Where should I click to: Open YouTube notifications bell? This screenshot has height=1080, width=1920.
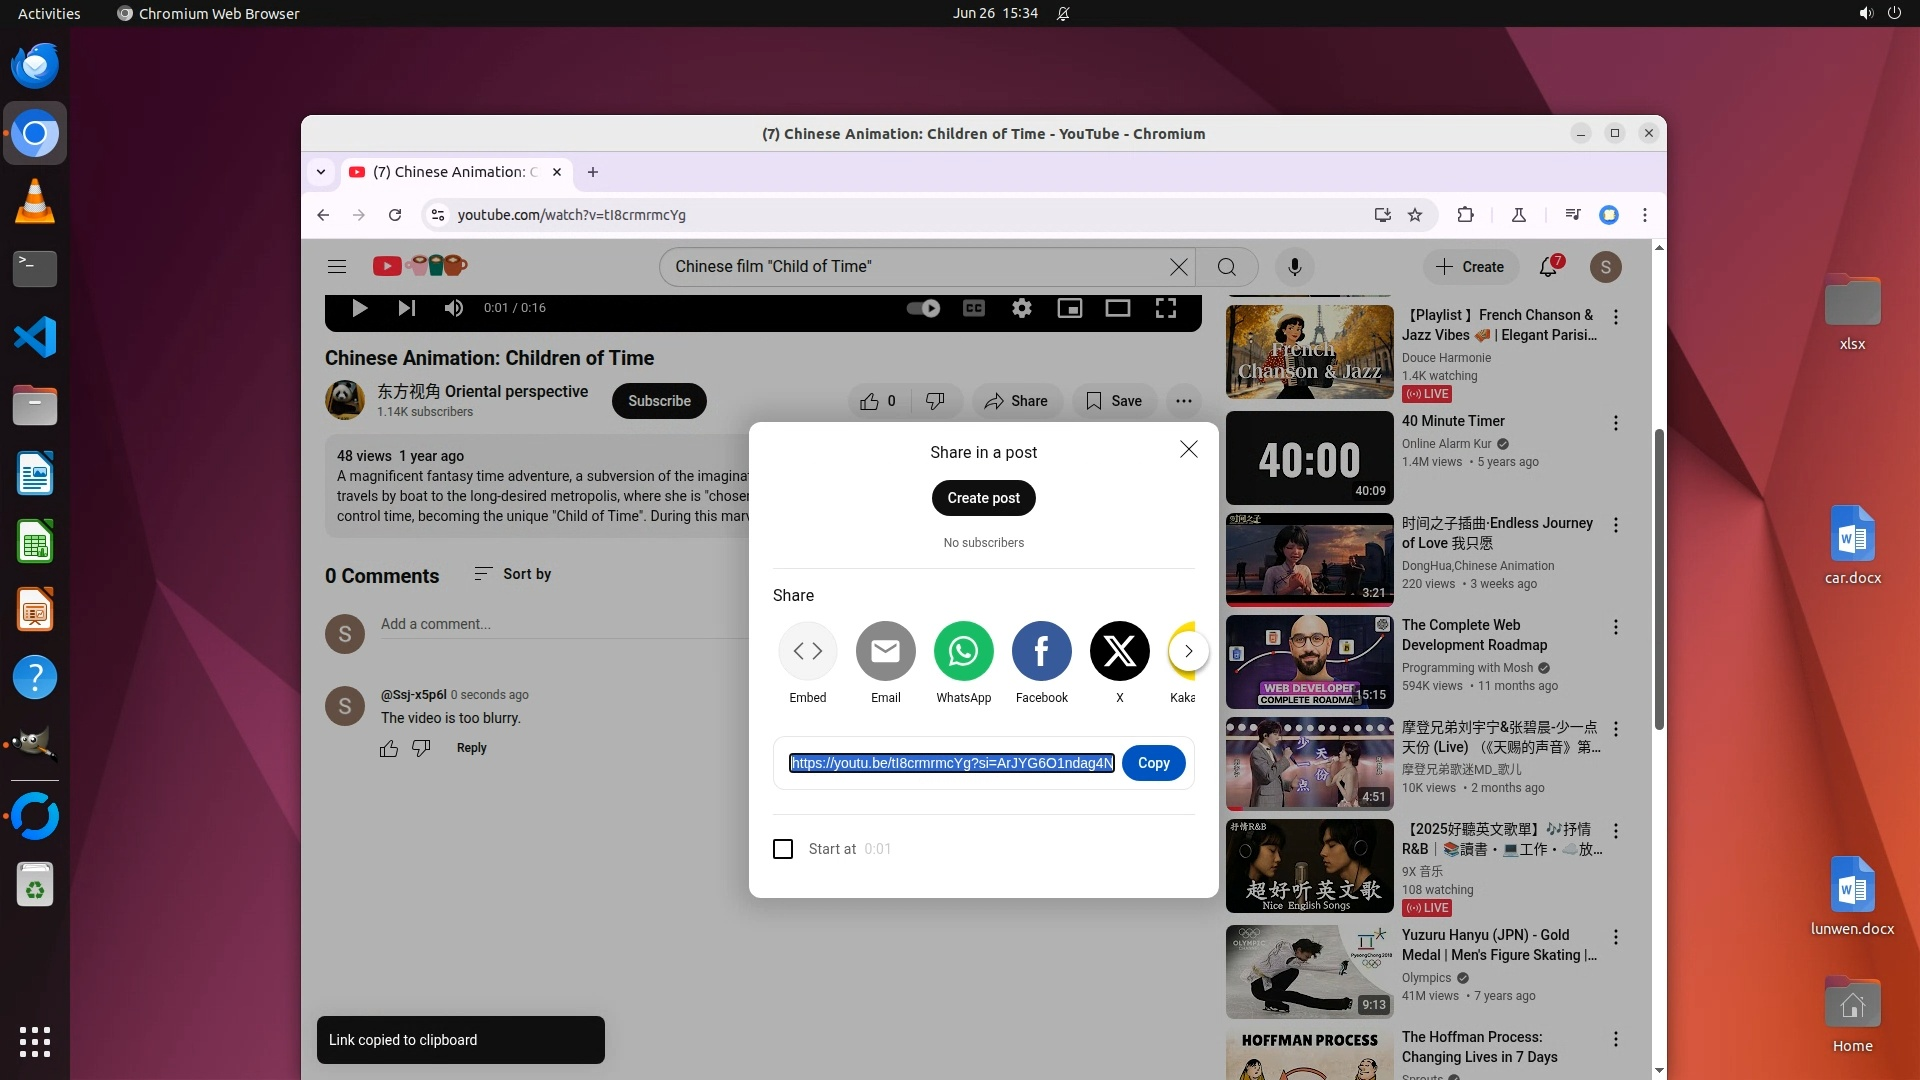pyautogui.click(x=1548, y=267)
